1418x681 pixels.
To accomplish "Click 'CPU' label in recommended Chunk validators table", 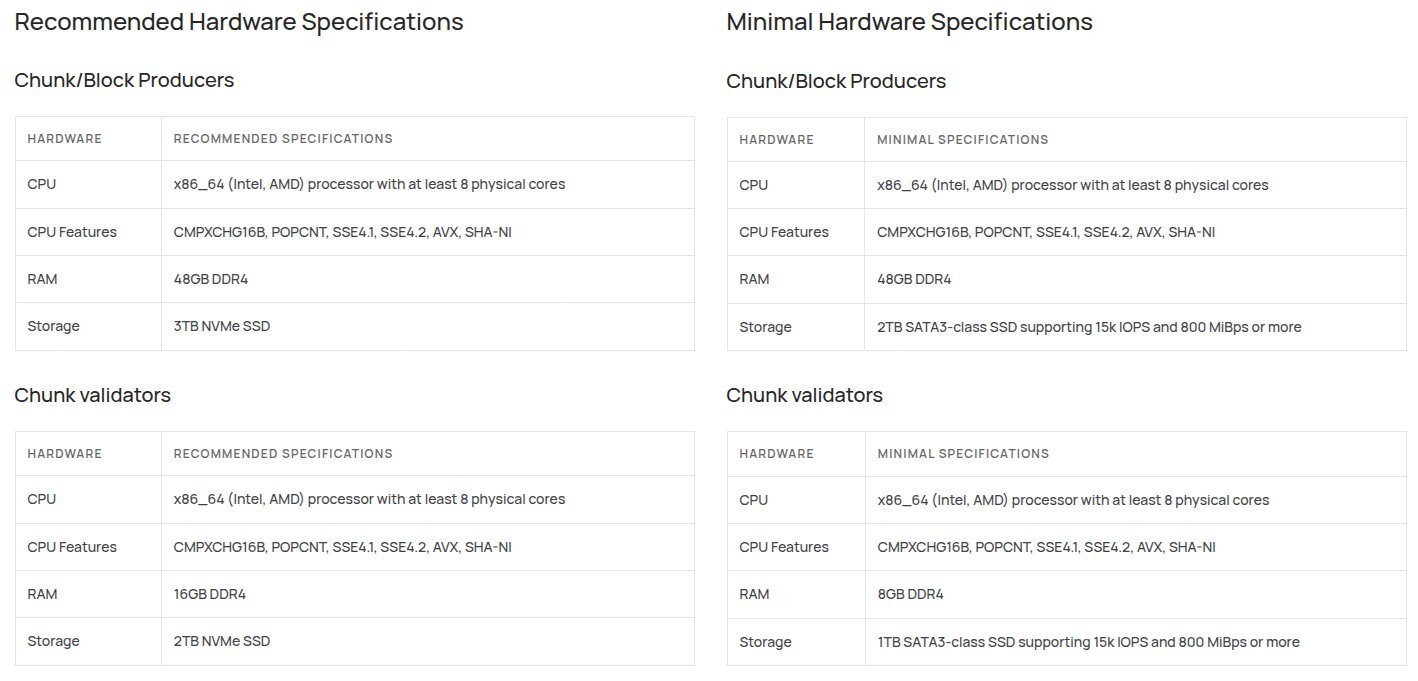I will tap(42, 499).
